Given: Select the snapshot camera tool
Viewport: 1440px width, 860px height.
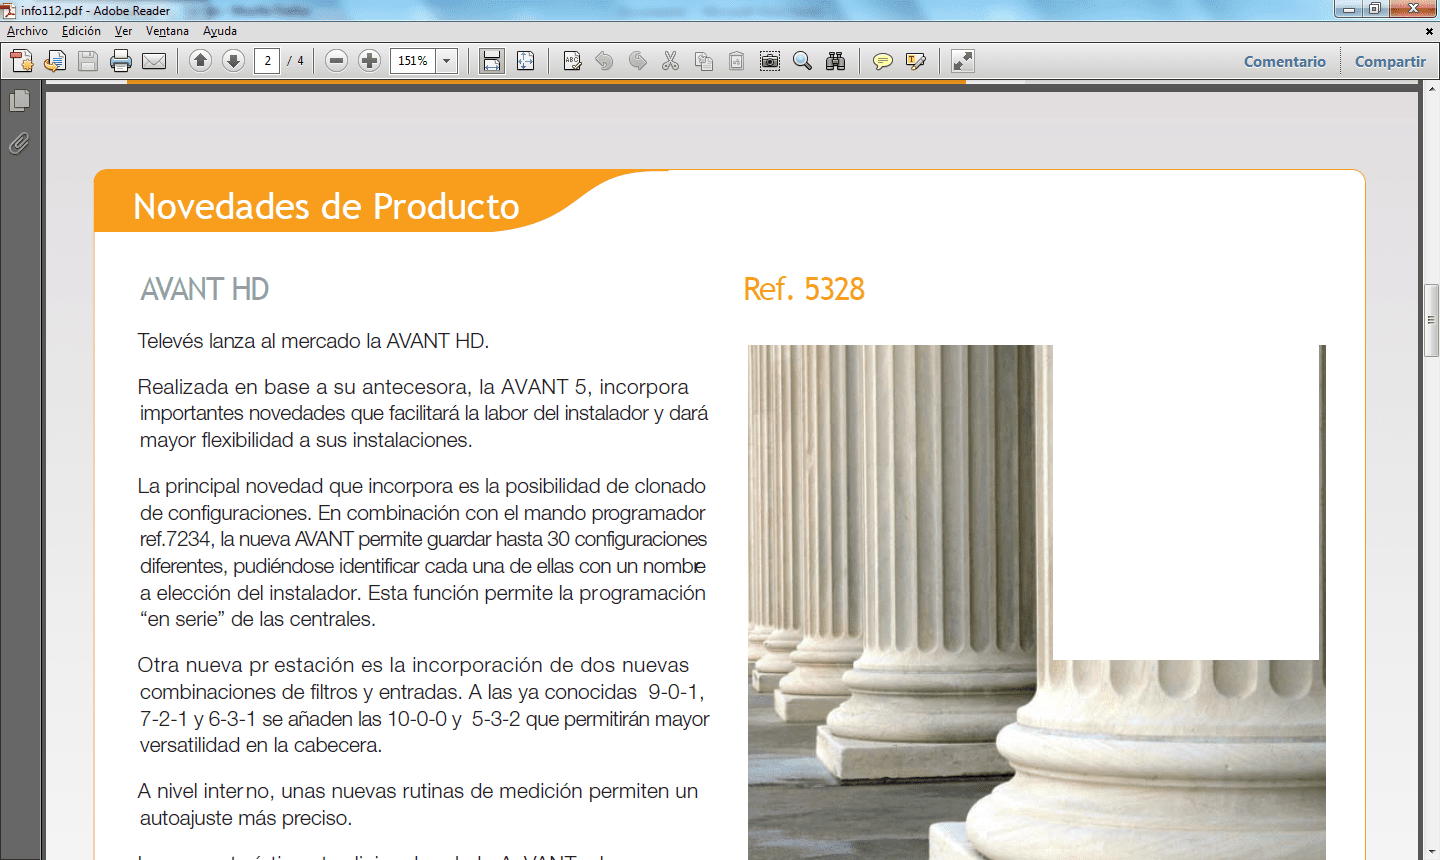Looking at the screenshot, I should click(x=769, y=61).
